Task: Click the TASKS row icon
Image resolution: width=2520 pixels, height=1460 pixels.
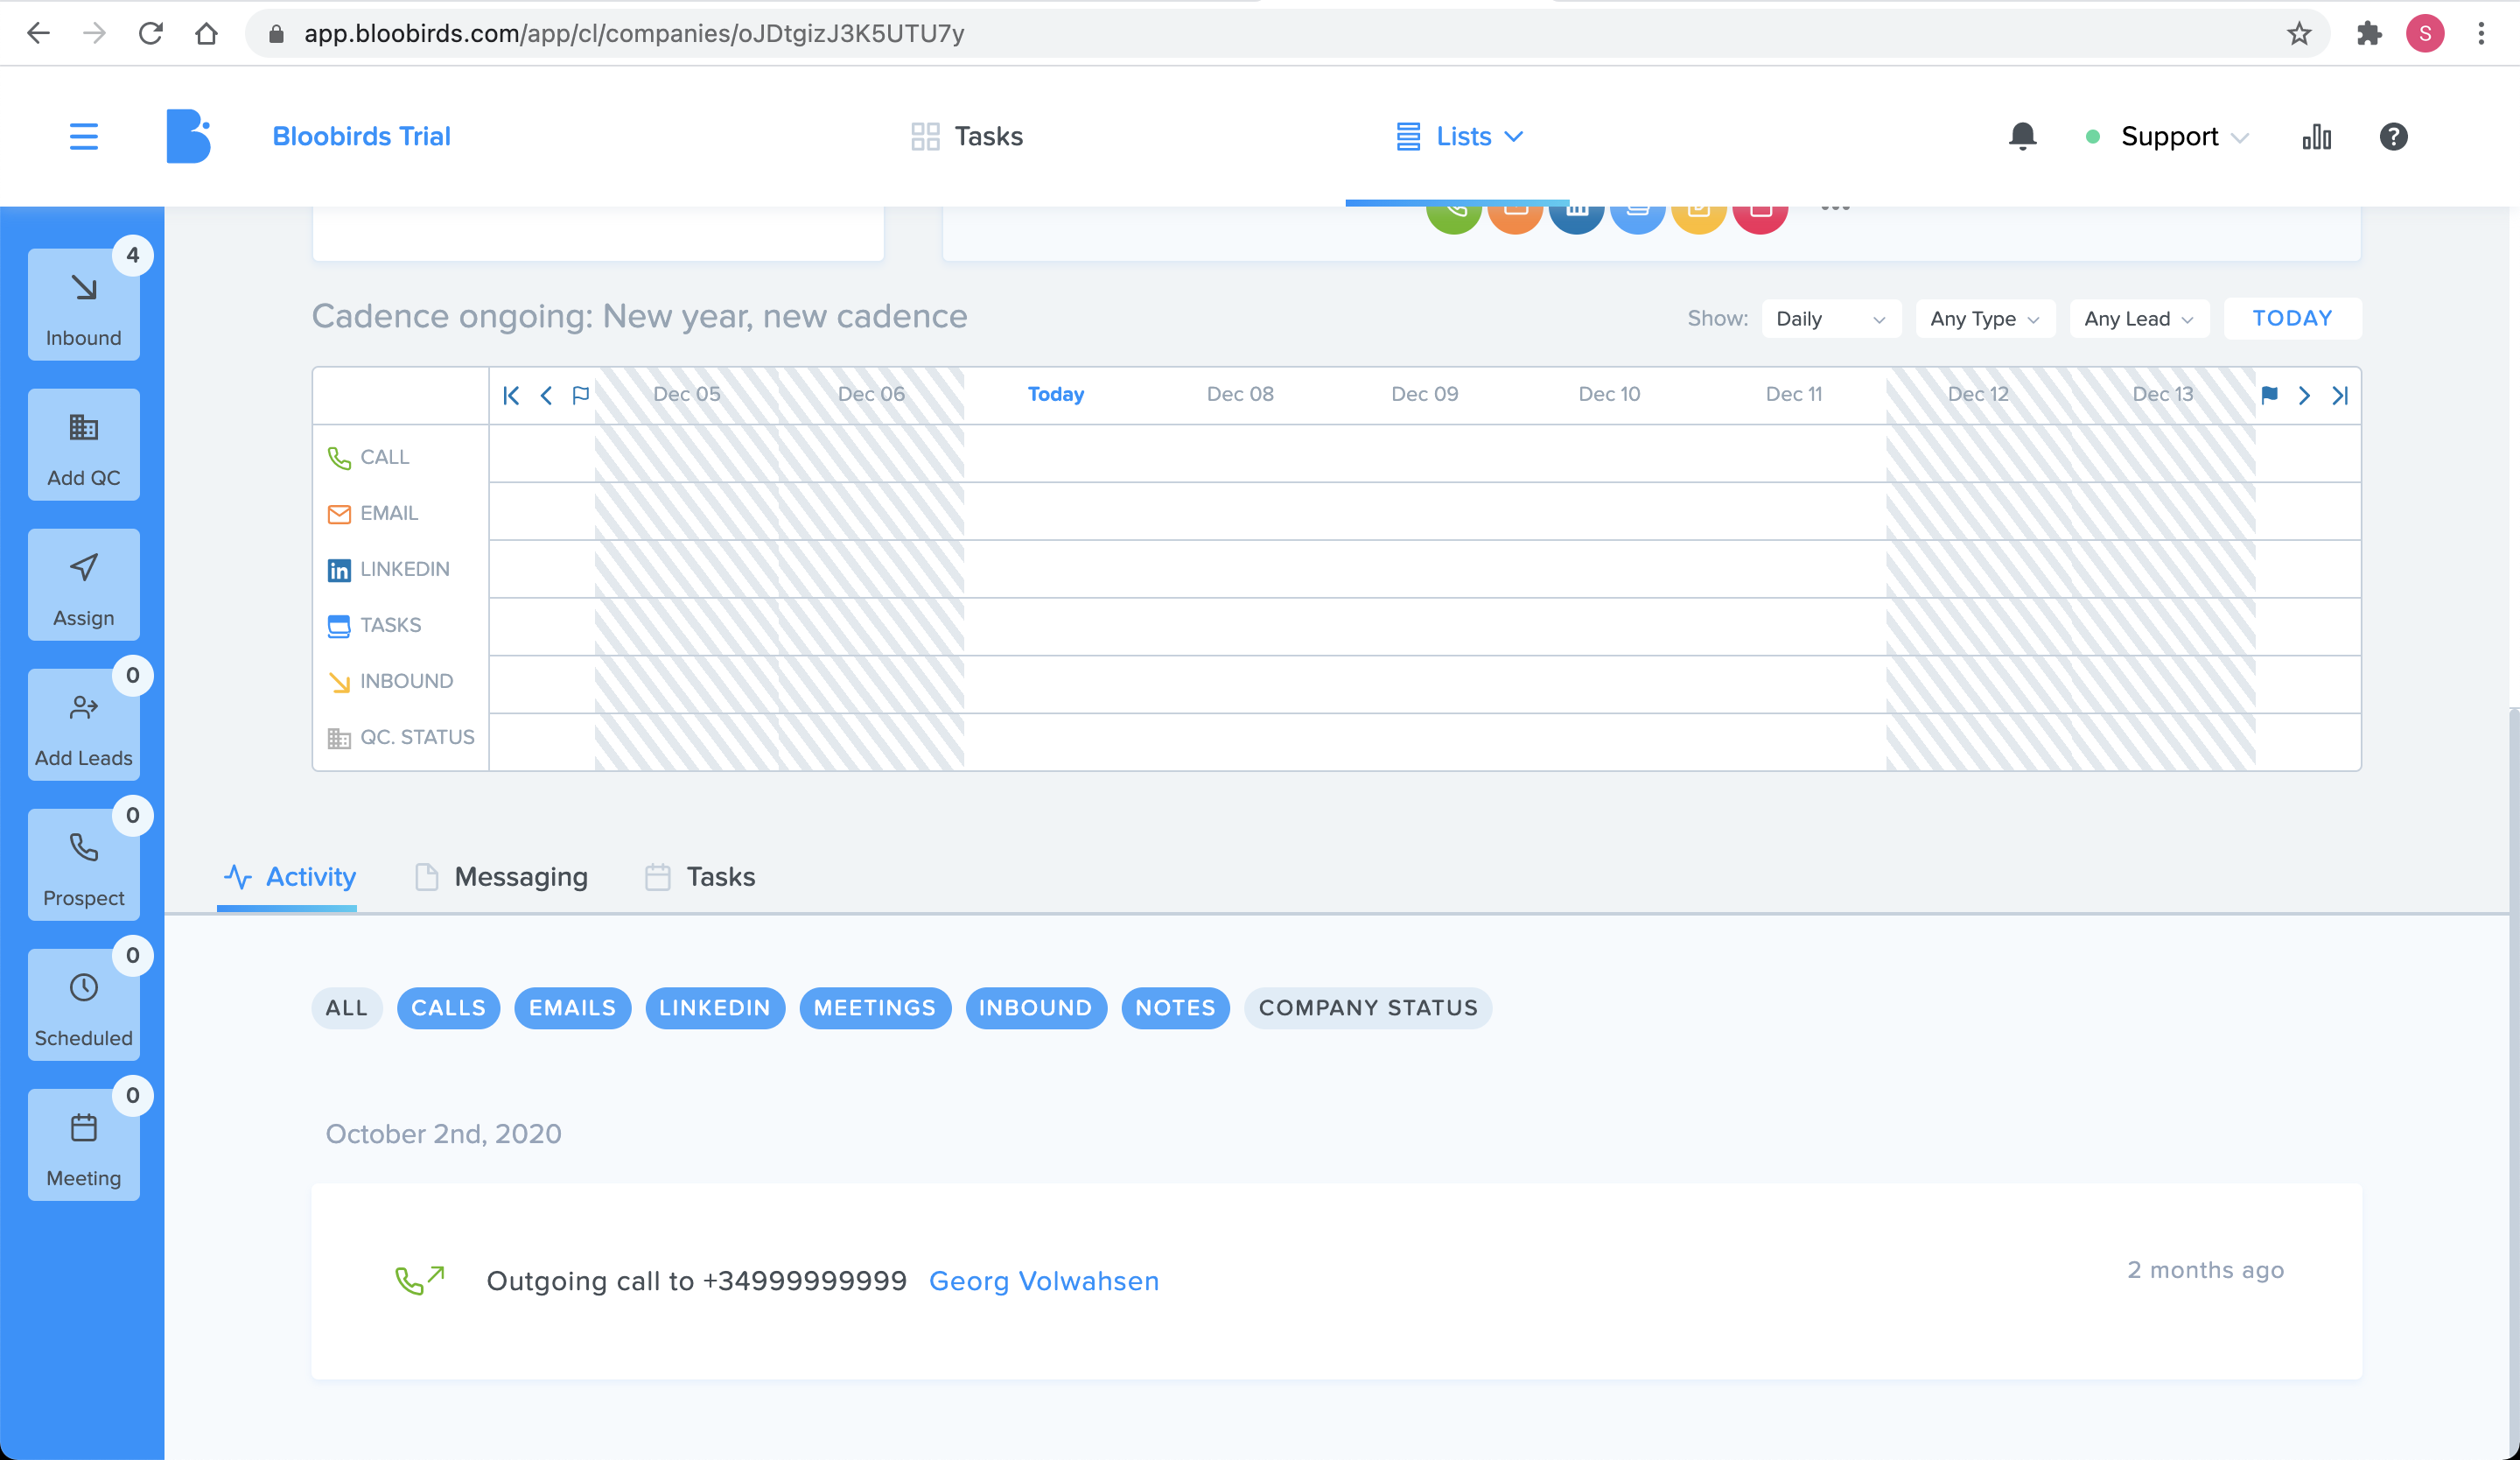Action: pyautogui.click(x=339, y=626)
